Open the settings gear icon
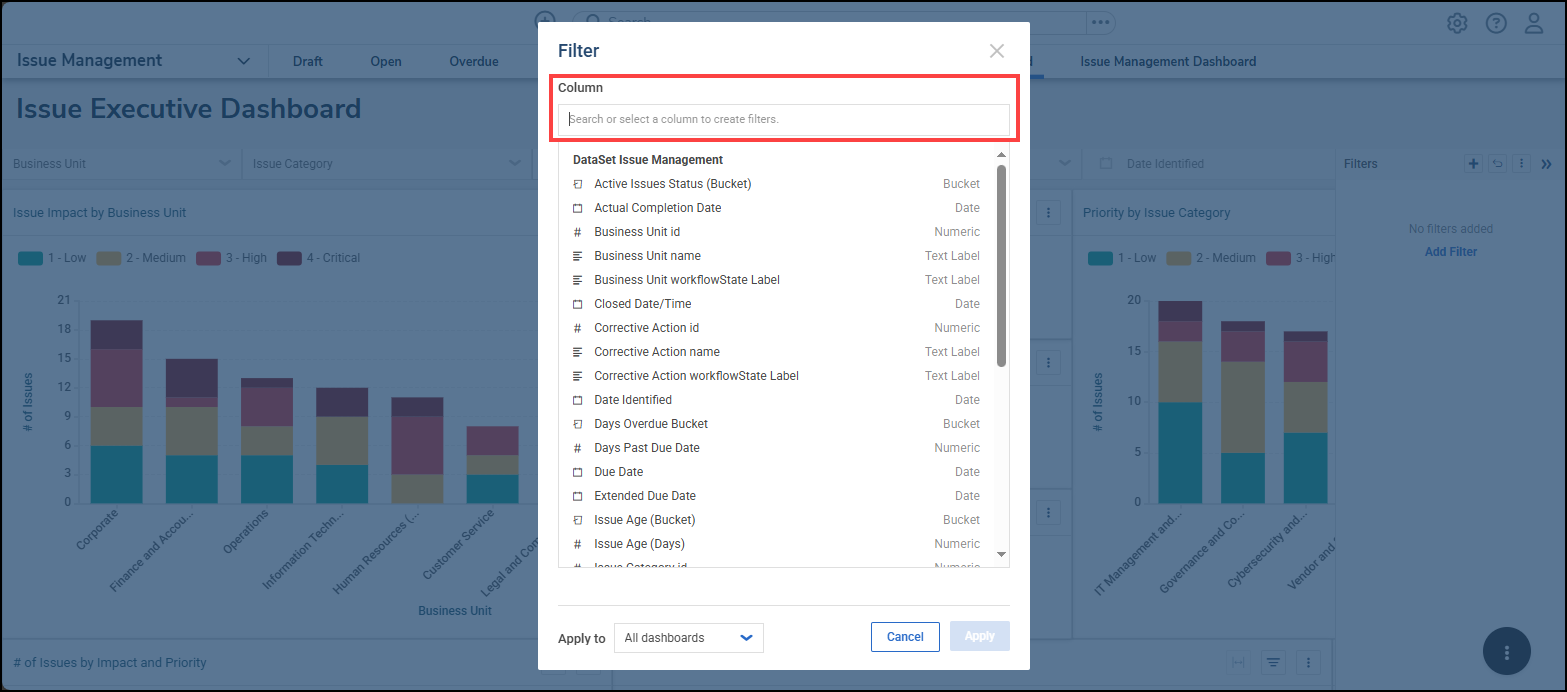This screenshot has height=692, width=1567. (1457, 23)
